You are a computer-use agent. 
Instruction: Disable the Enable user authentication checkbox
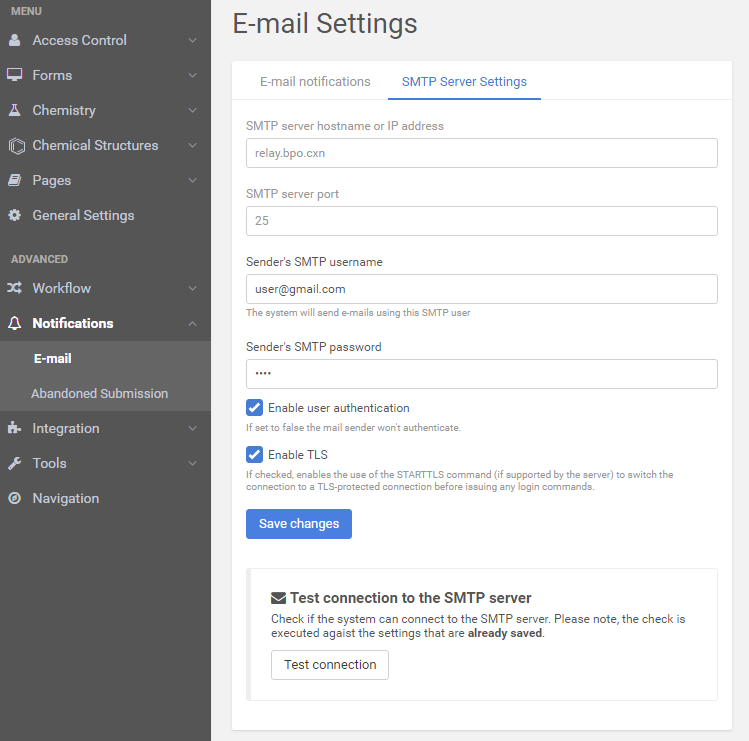254,408
